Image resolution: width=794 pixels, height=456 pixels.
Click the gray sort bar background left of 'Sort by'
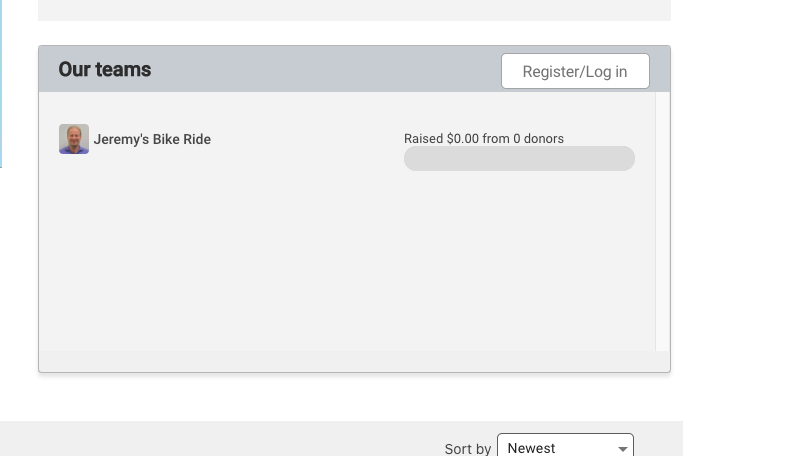[200, 440]
